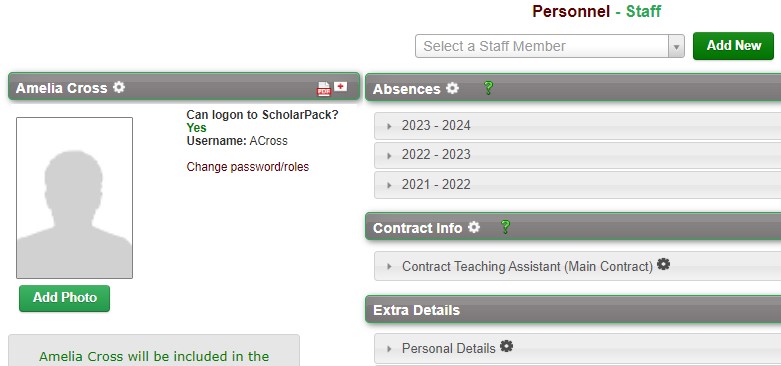Export staff record as PDF icon
The image size is (781, 366).
click(x=324, y=89)
